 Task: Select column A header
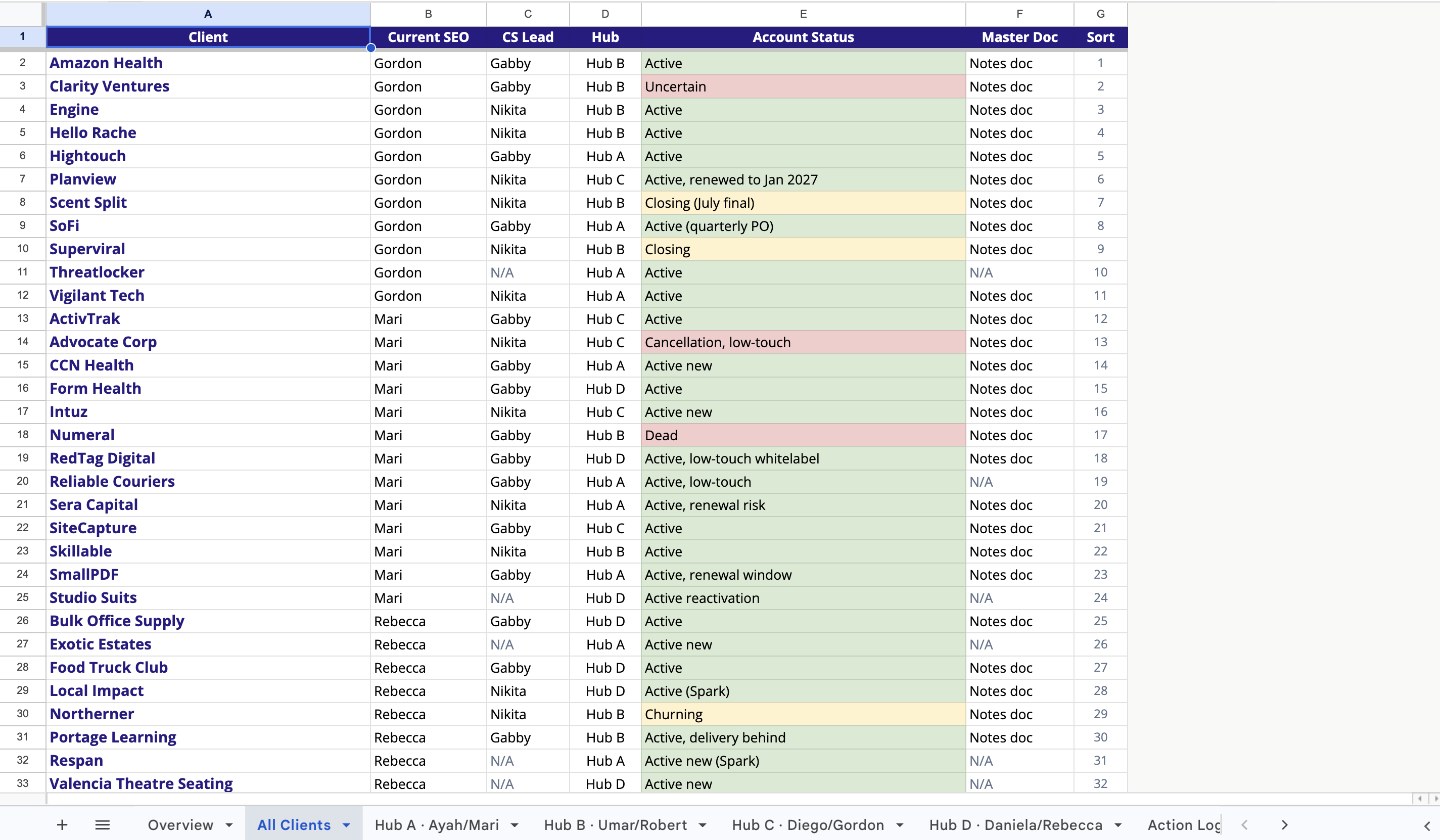(x=208, y=14)
